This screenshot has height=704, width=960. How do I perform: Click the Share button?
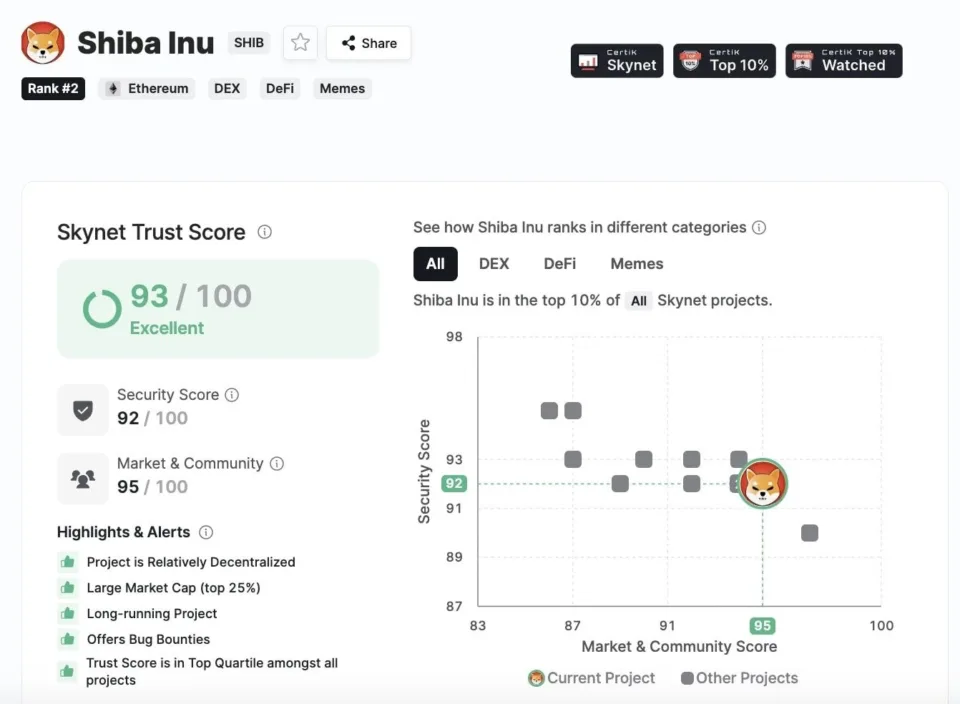click(369, 43)
